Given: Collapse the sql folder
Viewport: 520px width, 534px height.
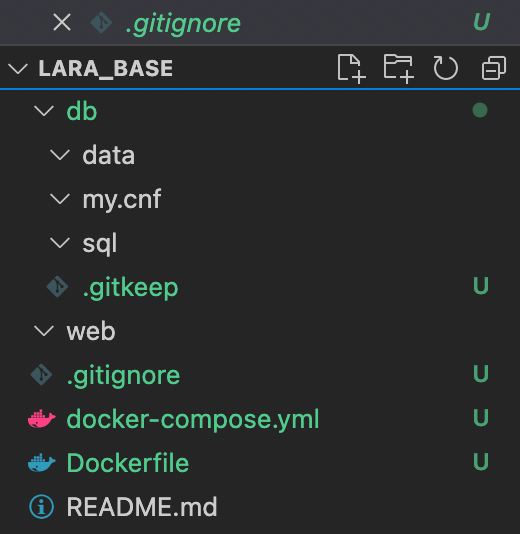Looking at the screenshot, I should (x=60, y=243).
